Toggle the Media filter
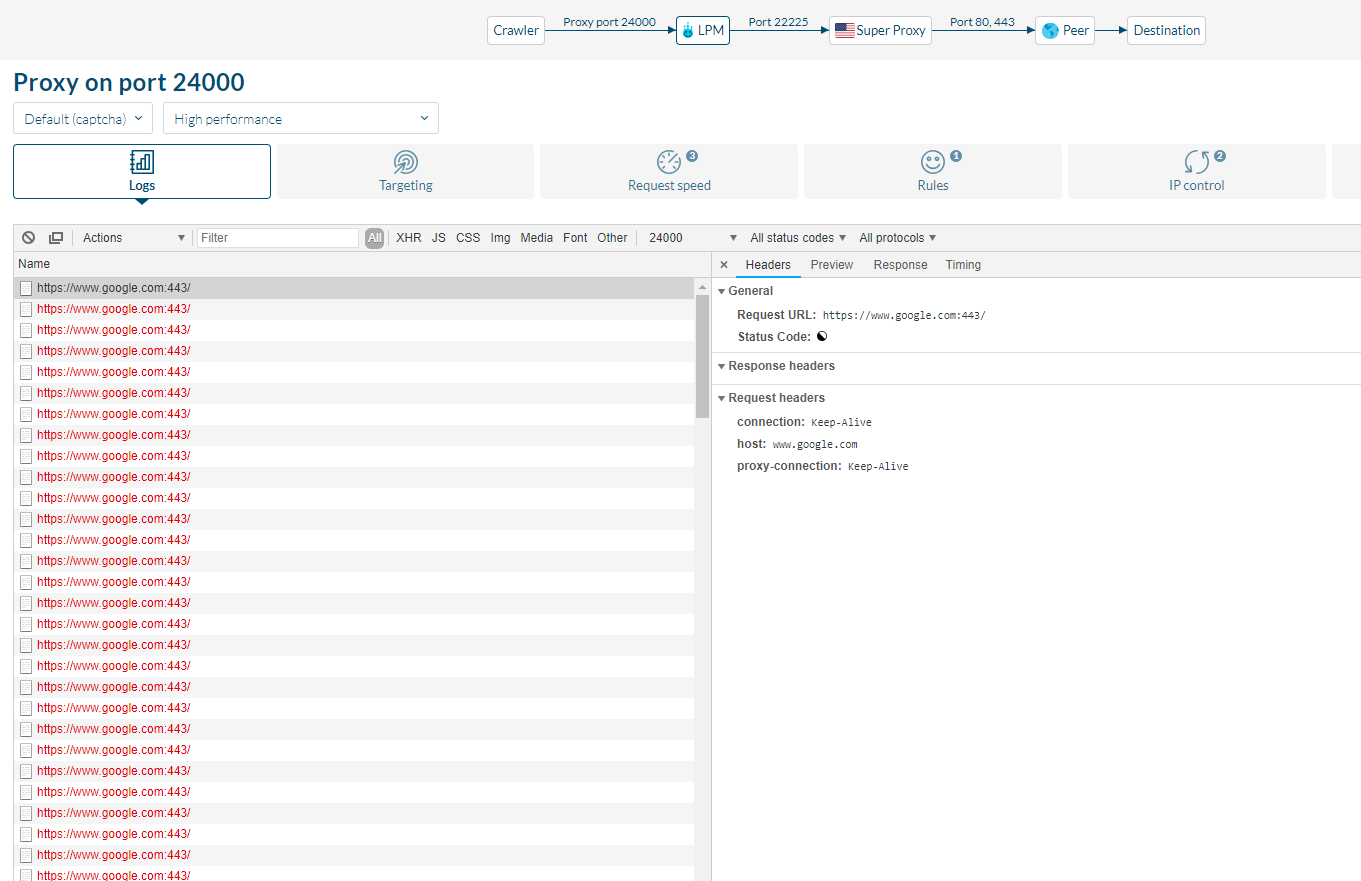Screen dimensions: 1361x881 [x=537, y=238]
